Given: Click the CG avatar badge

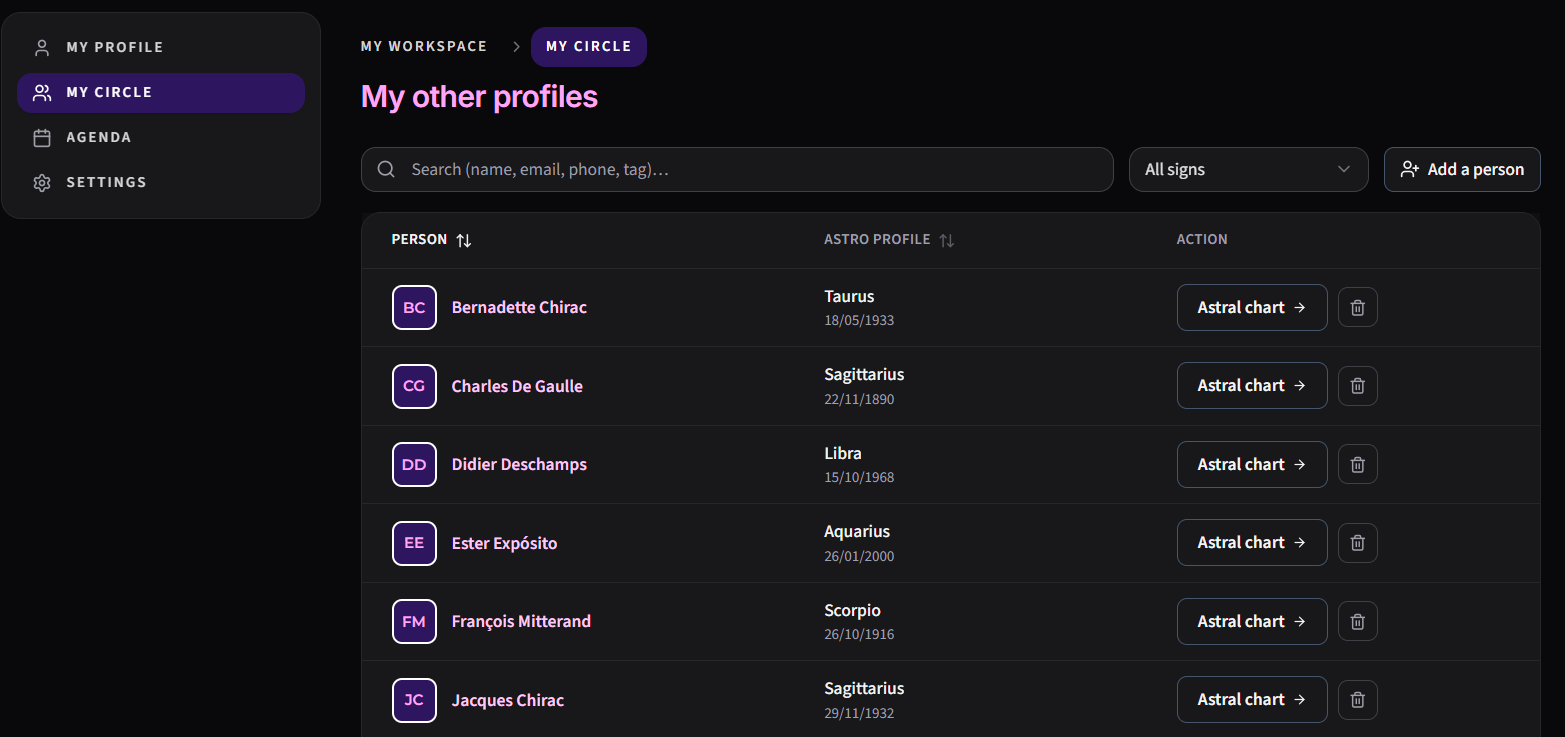Looking at the screenshot, I should (x=414, y=386).
